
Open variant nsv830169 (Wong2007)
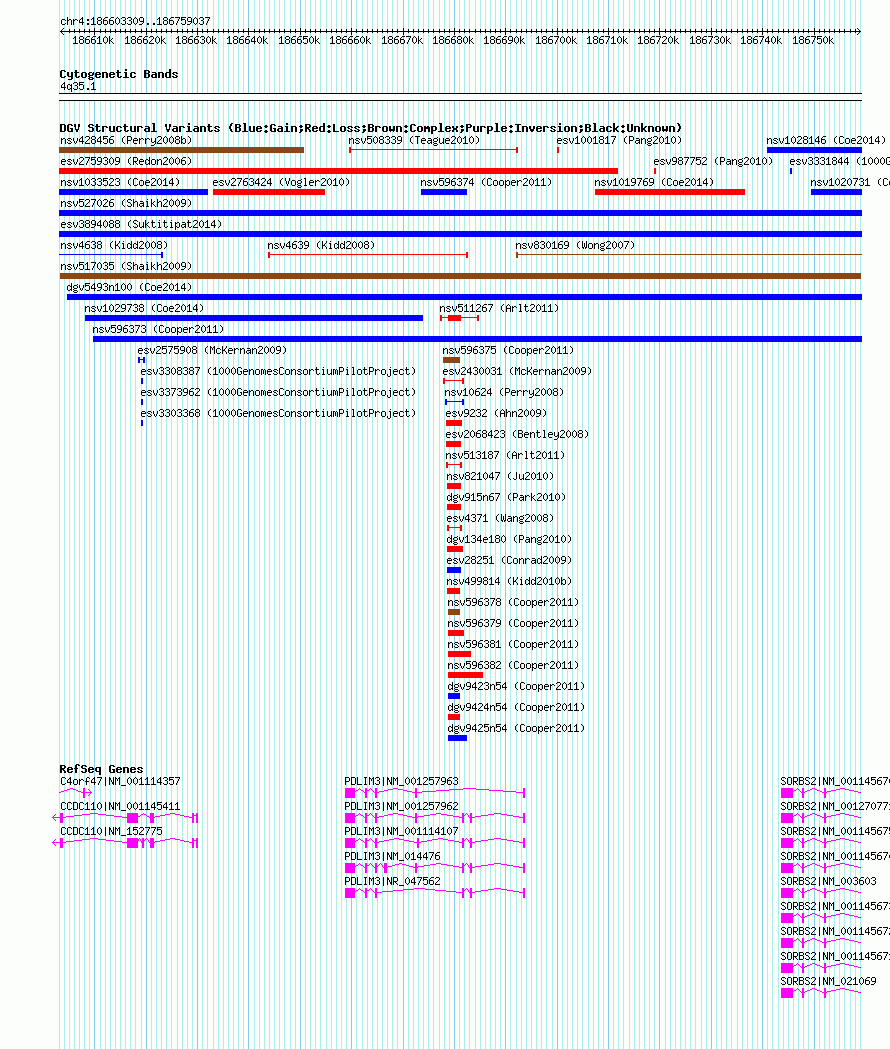click(x=575, y=246)
